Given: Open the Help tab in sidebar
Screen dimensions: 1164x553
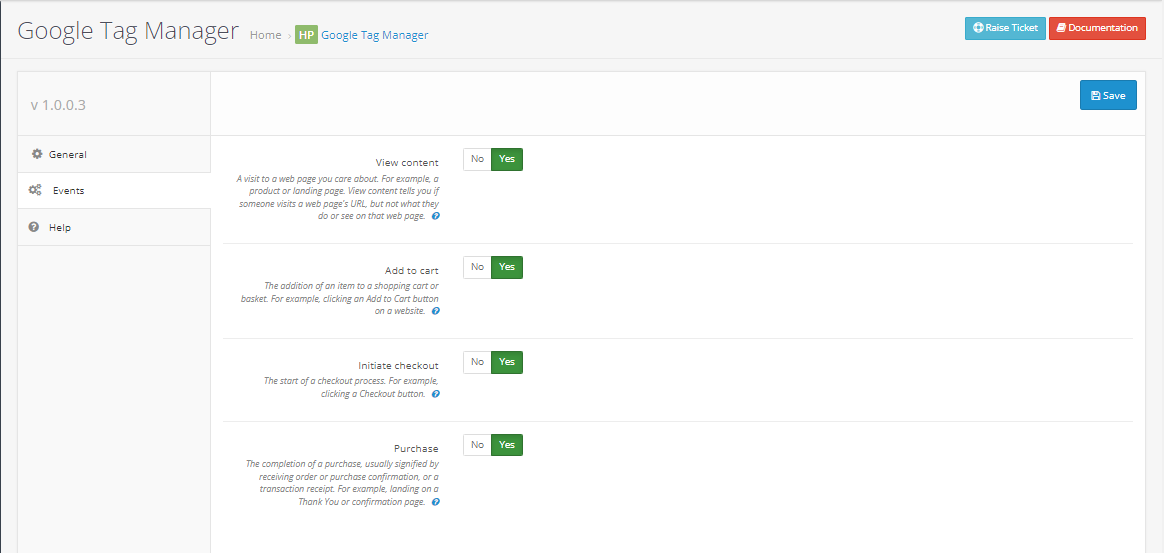Looking at the screenshot, I should click(60, 227).
